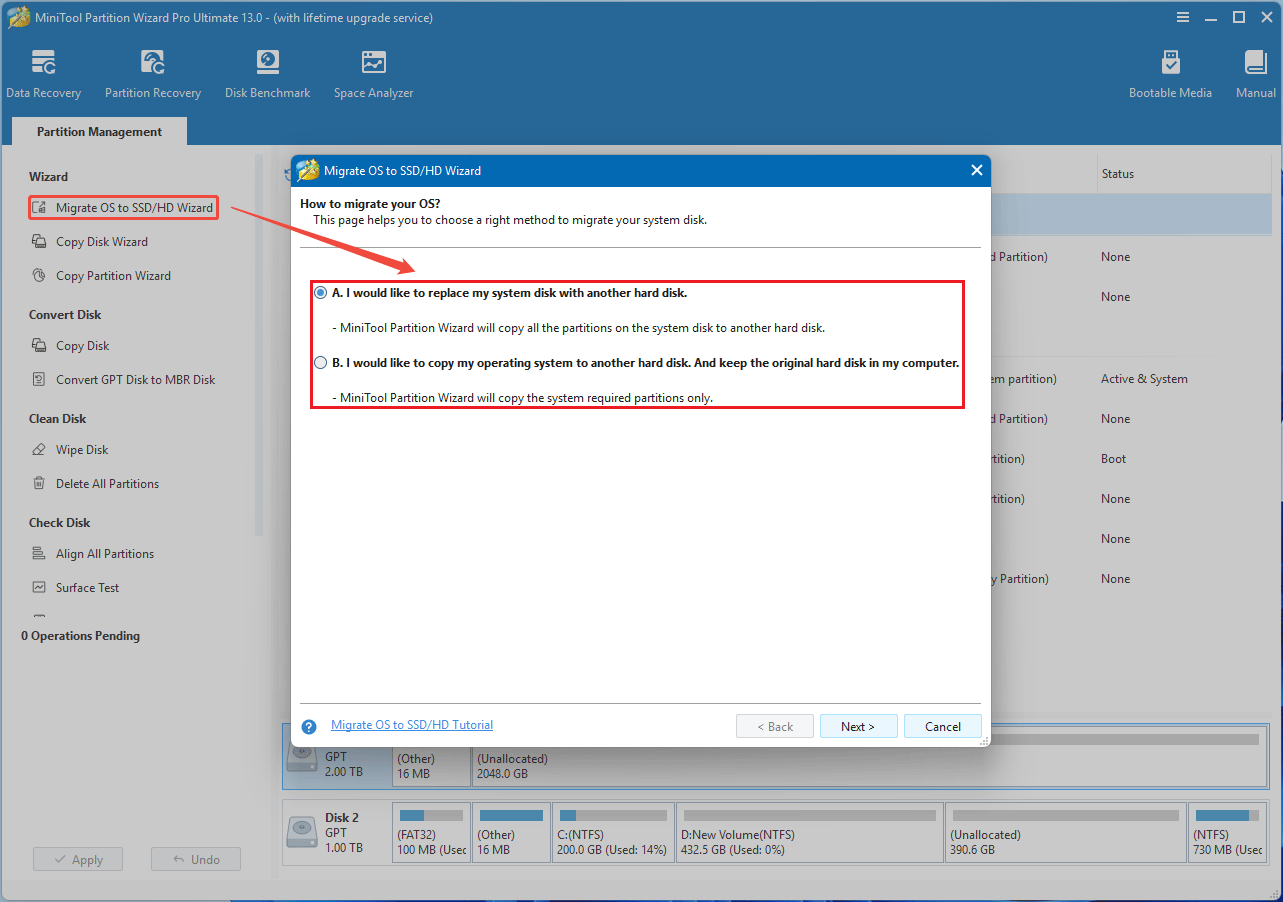
Task: Click the Apply button
Action: (x=78, y=860)
